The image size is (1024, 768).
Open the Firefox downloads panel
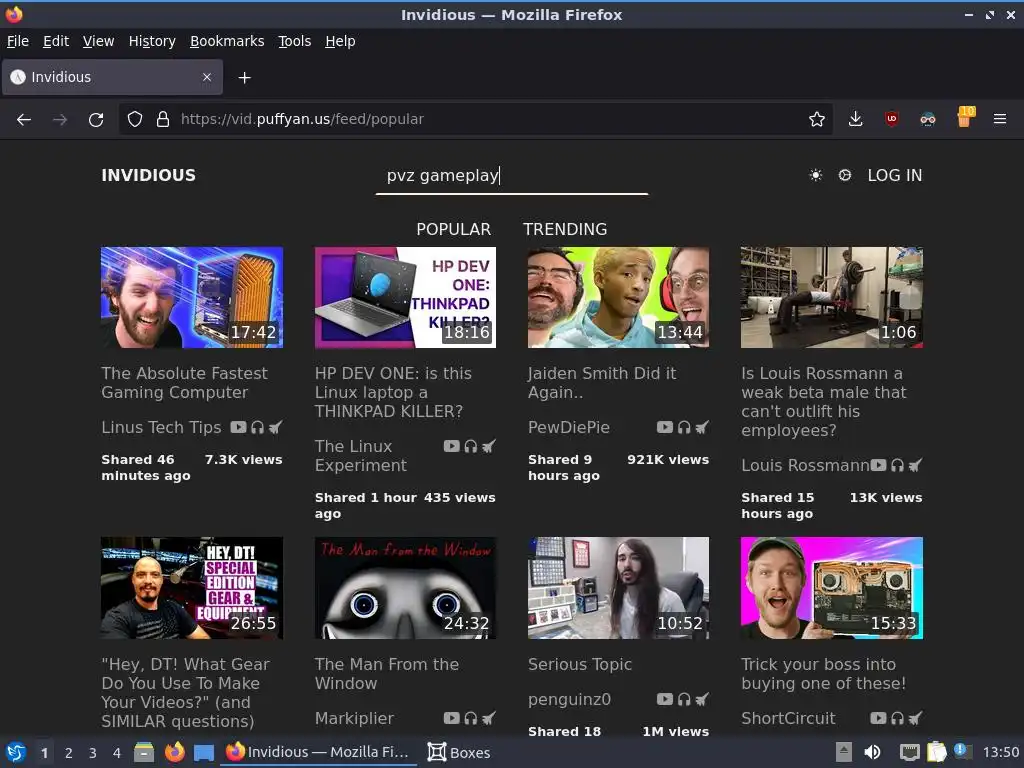856,120
